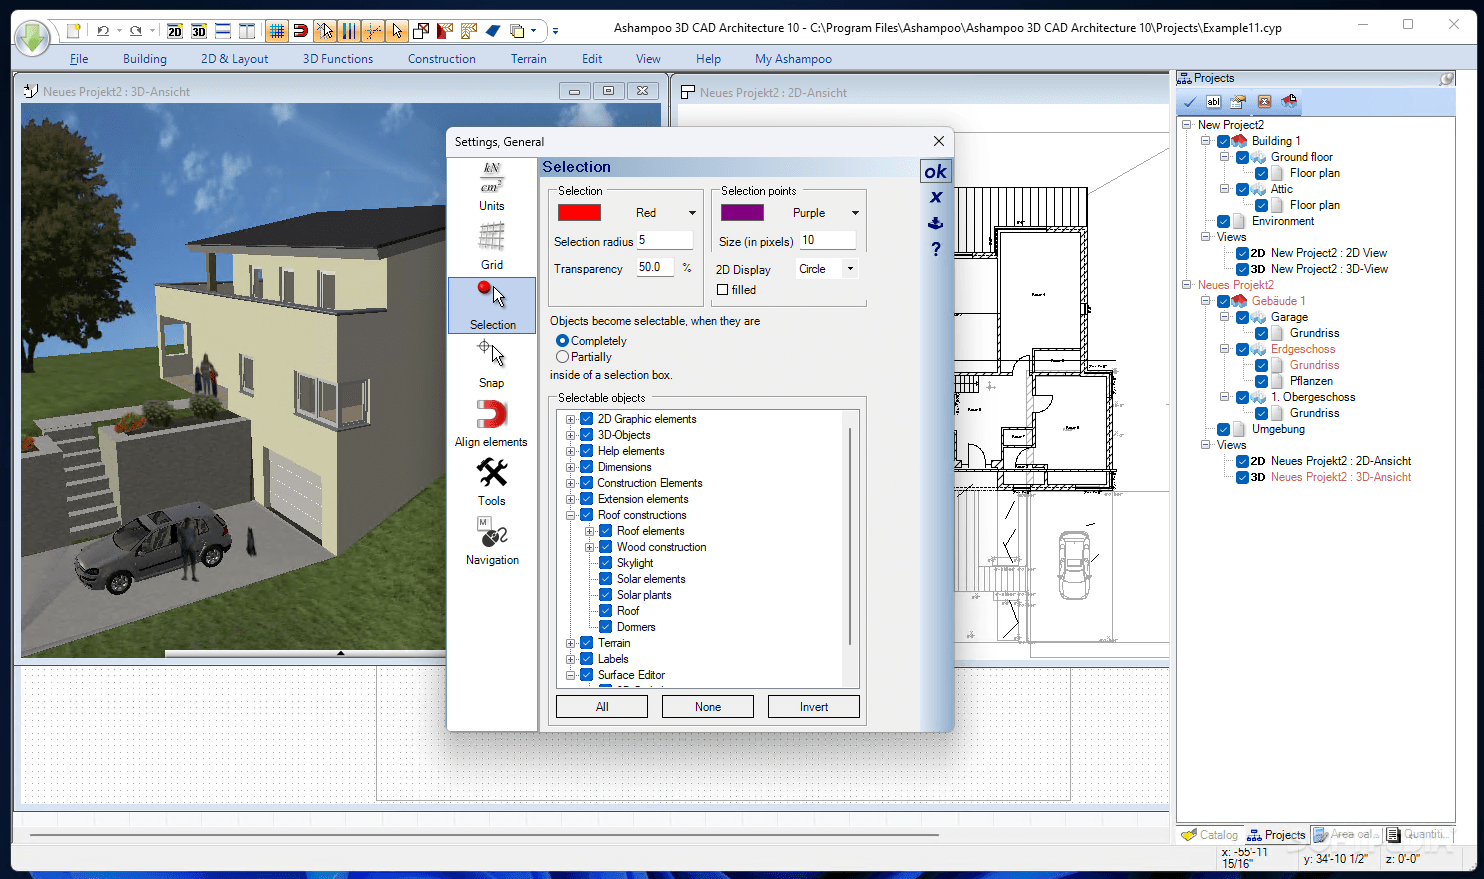This screenshot has width=1484, height=879.
Task: Open the Grid settings category
Action: coord(491,246)
